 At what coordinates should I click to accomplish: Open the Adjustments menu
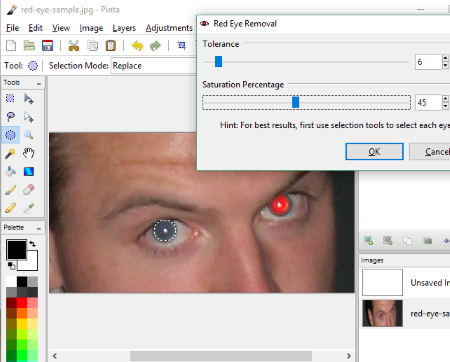[169, 28]
